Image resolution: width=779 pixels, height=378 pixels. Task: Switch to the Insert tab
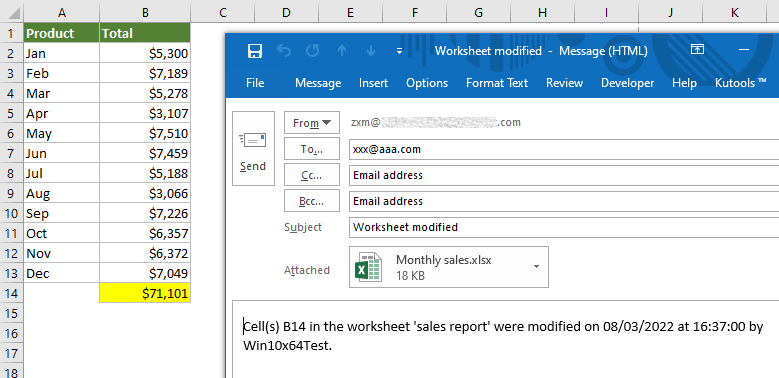point(374,83)
